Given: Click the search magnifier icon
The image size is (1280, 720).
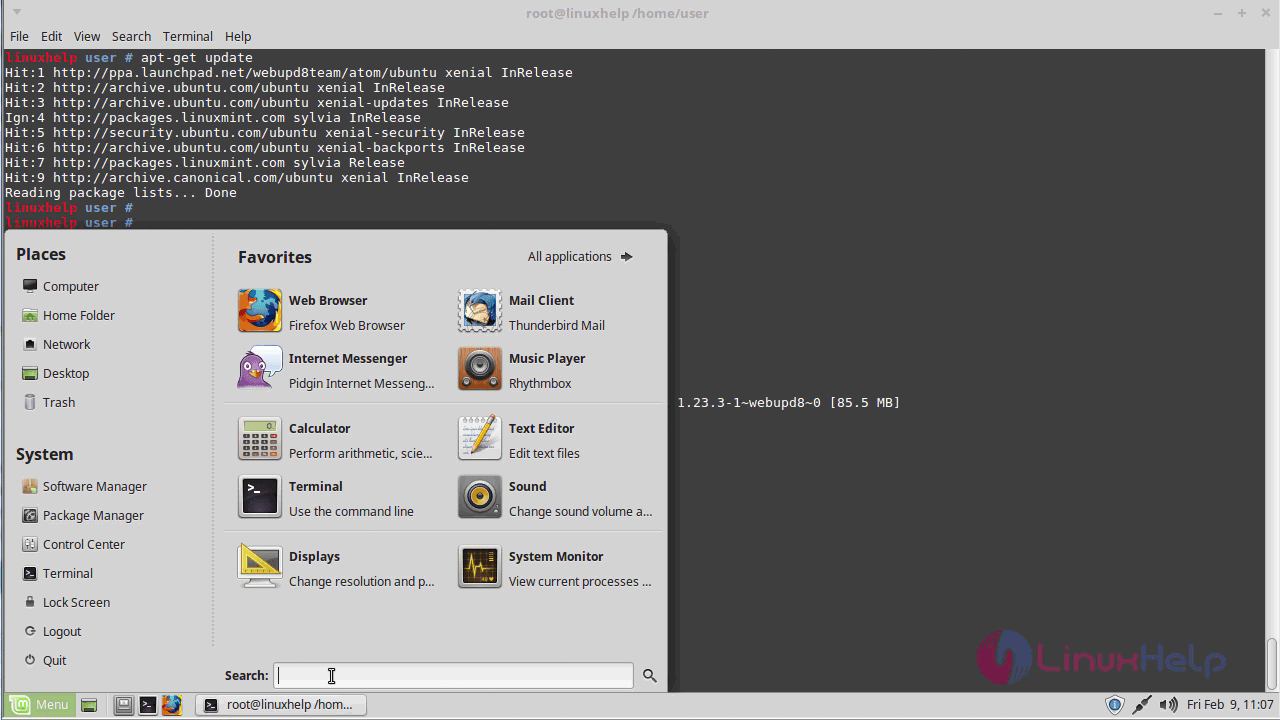Looking at the screenshot, I should coord(650,676).
